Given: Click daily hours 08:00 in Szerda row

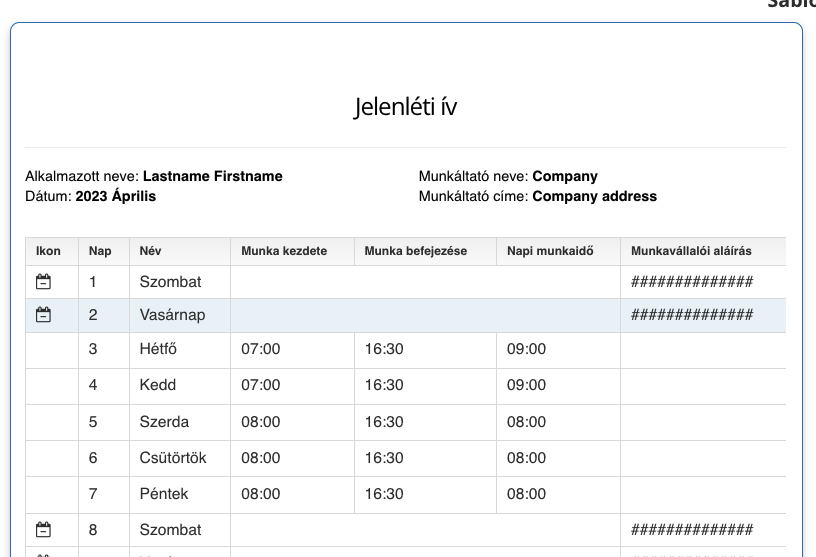Looking at the screenshot, I should click(527, 422).
